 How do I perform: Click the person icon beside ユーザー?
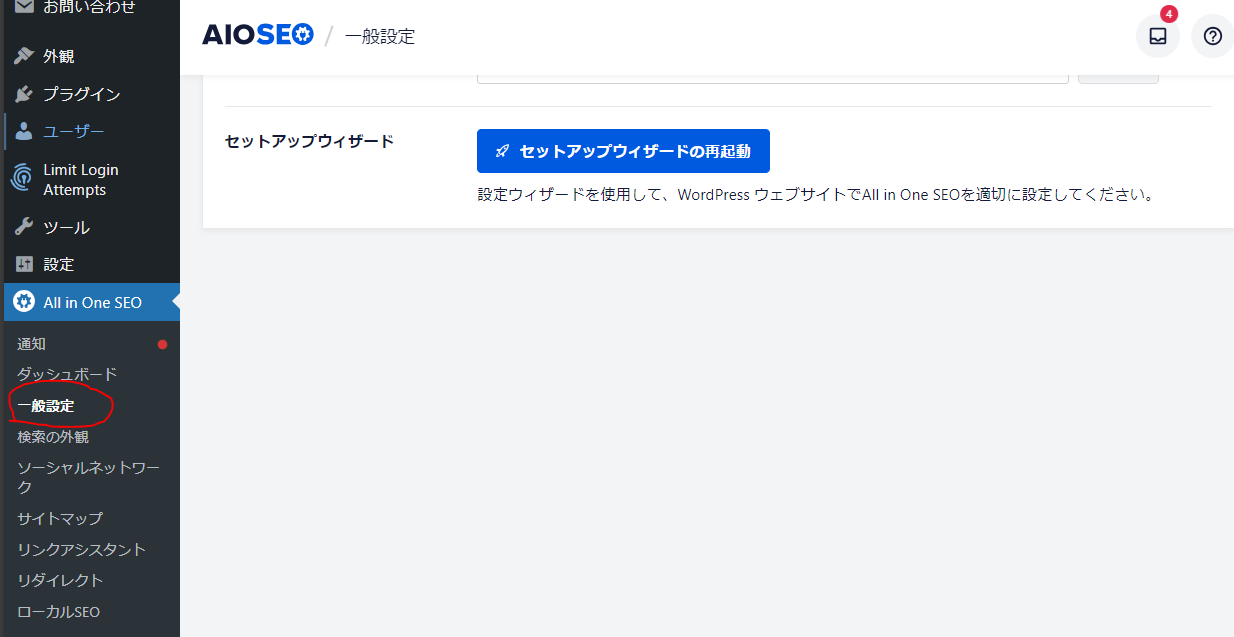pos(24,132)
